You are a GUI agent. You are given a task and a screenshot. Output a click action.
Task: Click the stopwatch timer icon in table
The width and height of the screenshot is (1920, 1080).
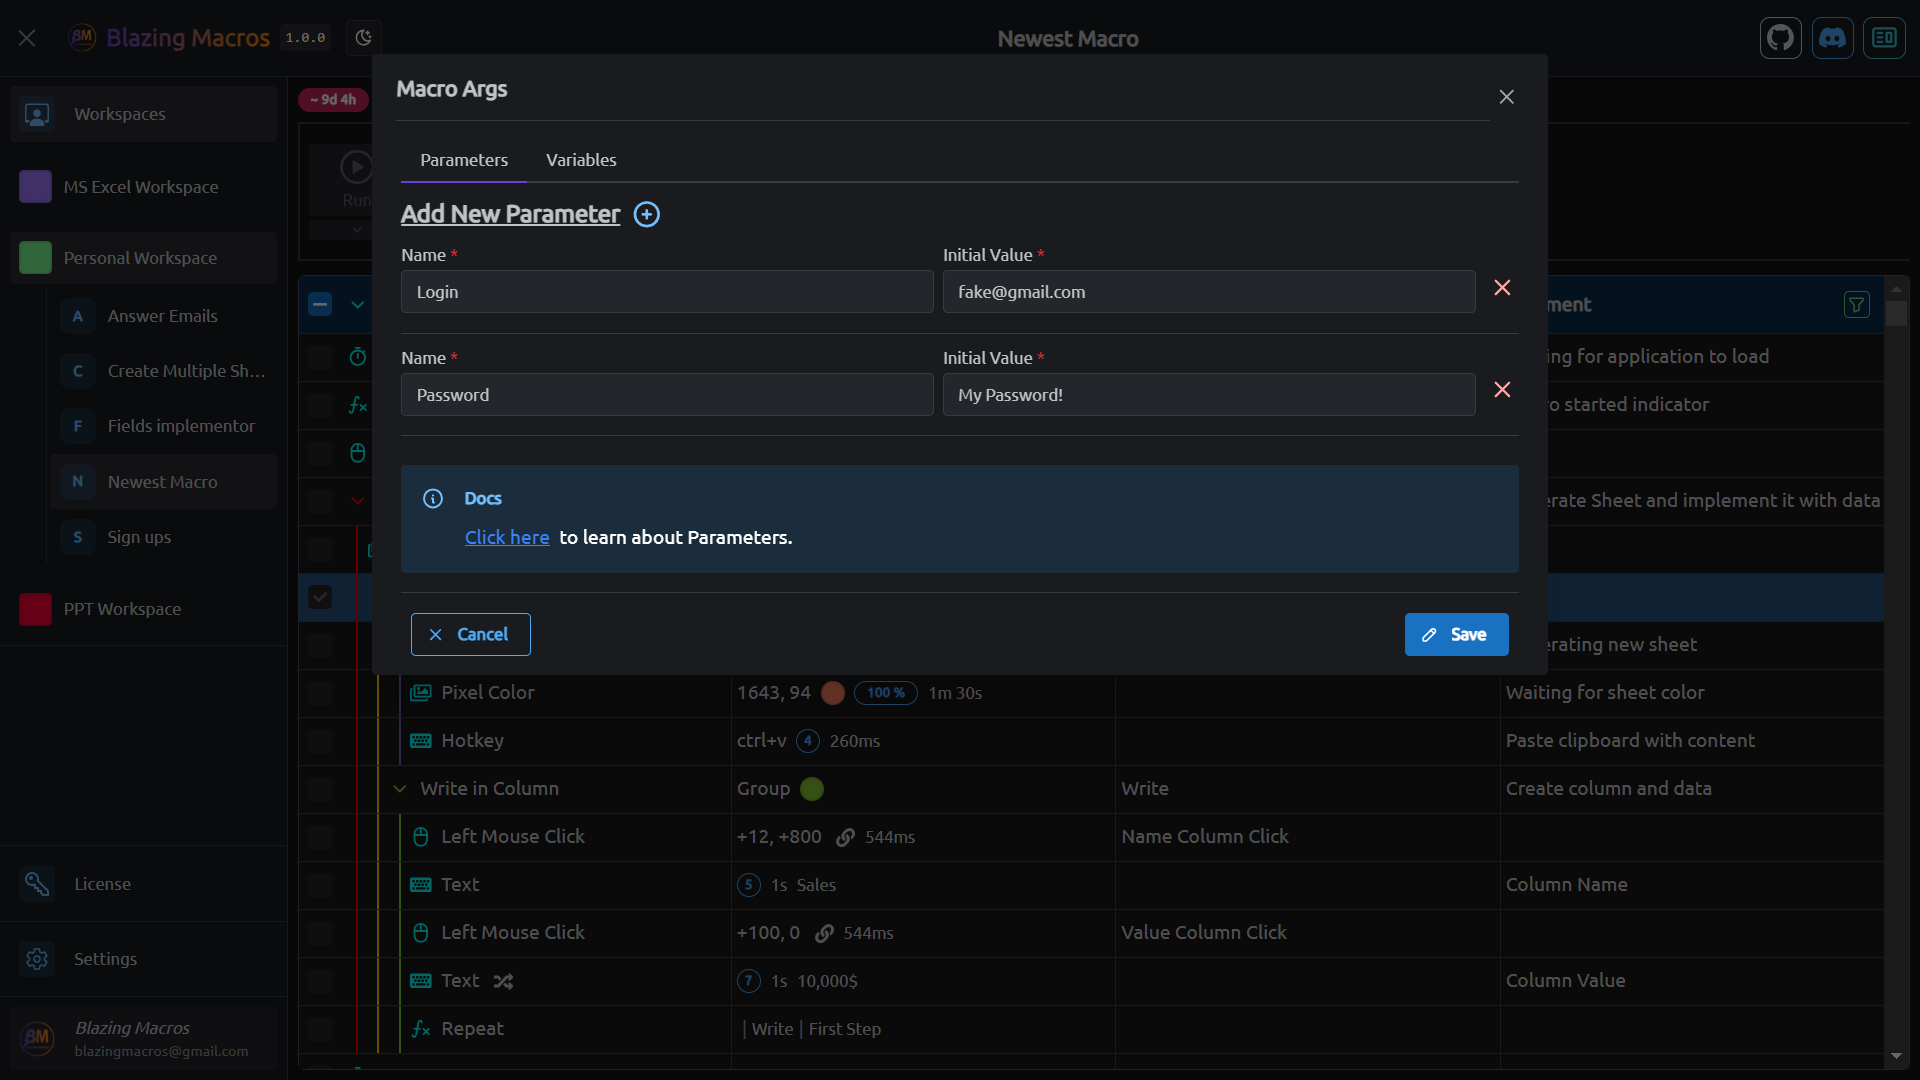(x=358, y=357)
